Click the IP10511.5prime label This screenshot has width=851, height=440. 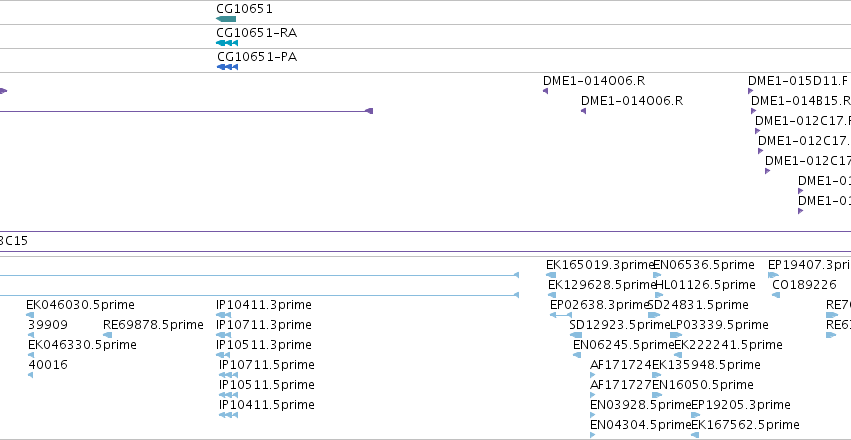(x=266, y=385)
